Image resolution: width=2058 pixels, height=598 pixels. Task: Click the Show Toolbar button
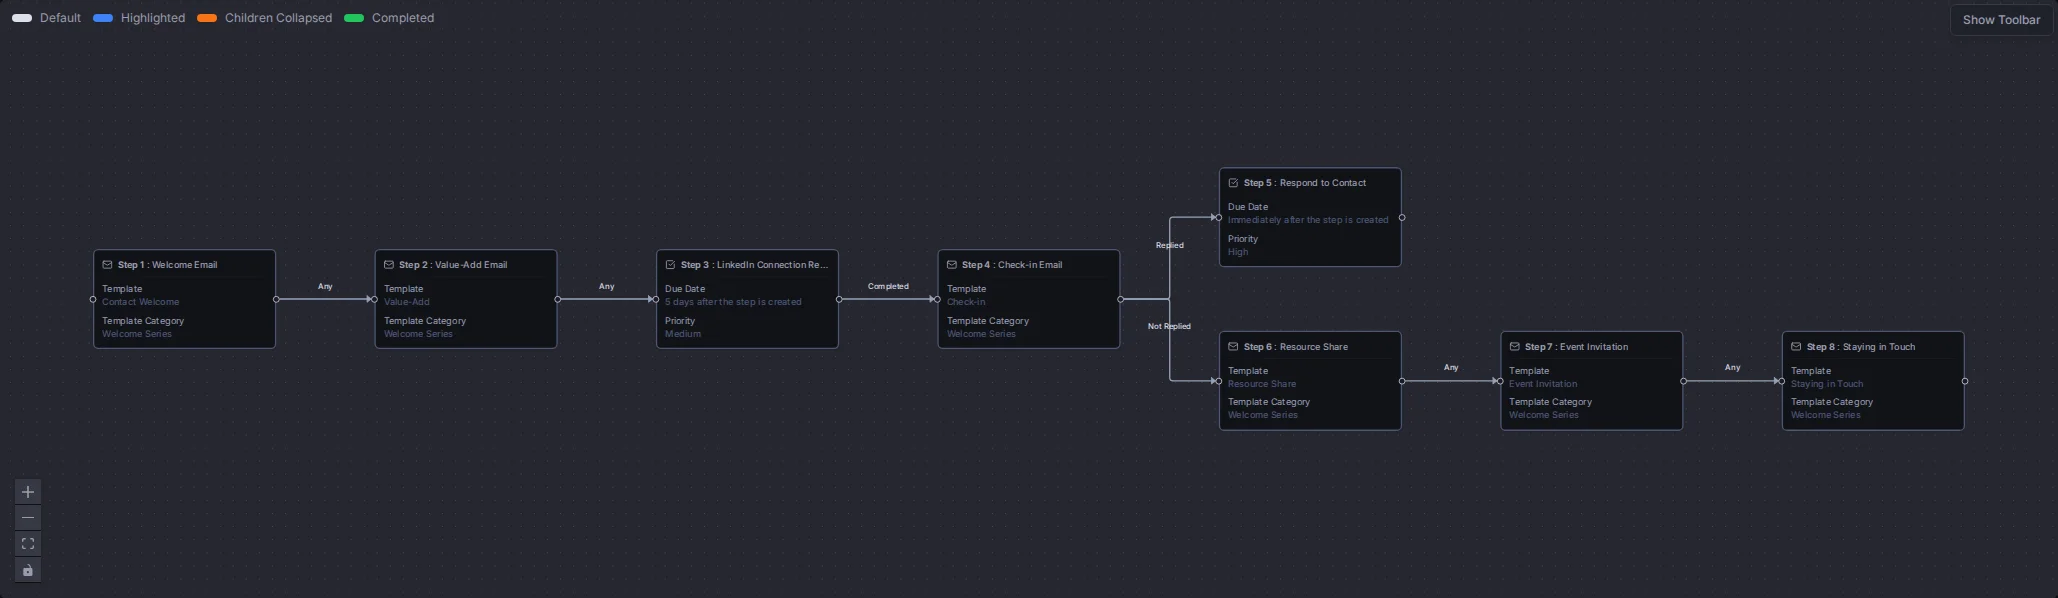pos(2001,20)
